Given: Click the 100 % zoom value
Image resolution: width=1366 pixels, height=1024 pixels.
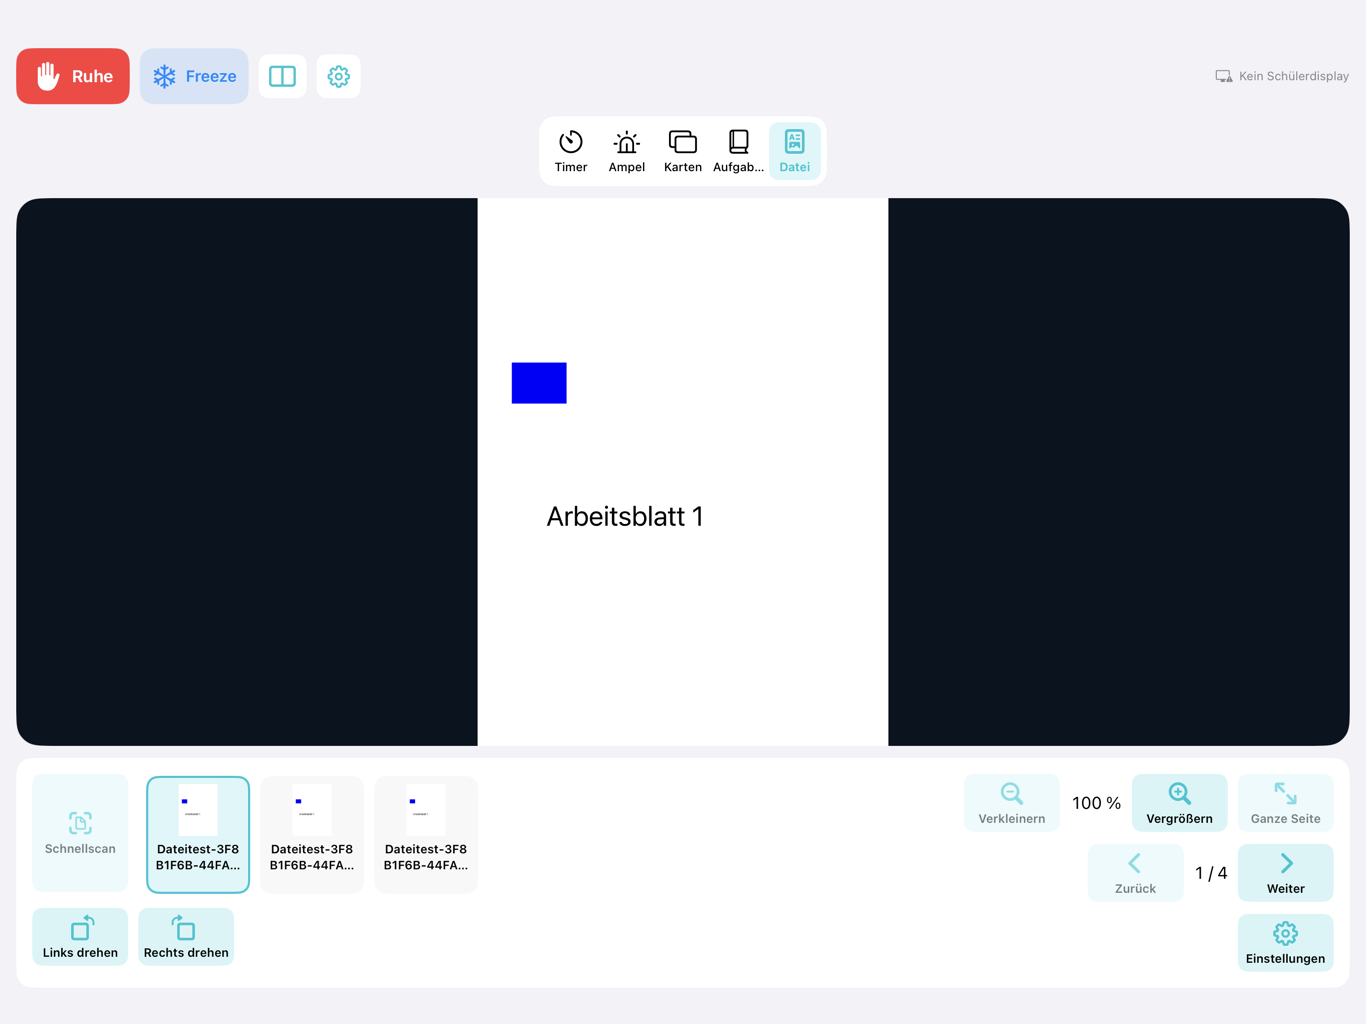Looking at the screenshot, I should coord(1096,803).
